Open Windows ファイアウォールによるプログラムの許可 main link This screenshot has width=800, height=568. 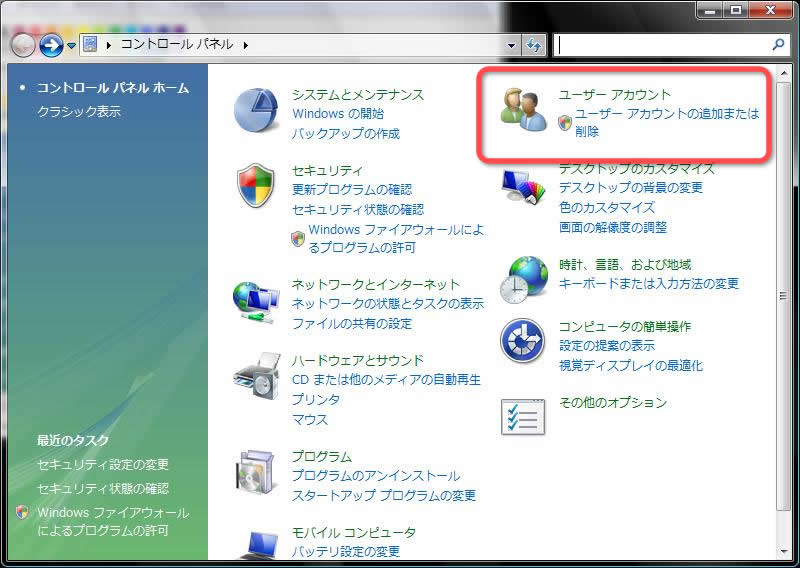pyautogui.click(x=396, y=238)
